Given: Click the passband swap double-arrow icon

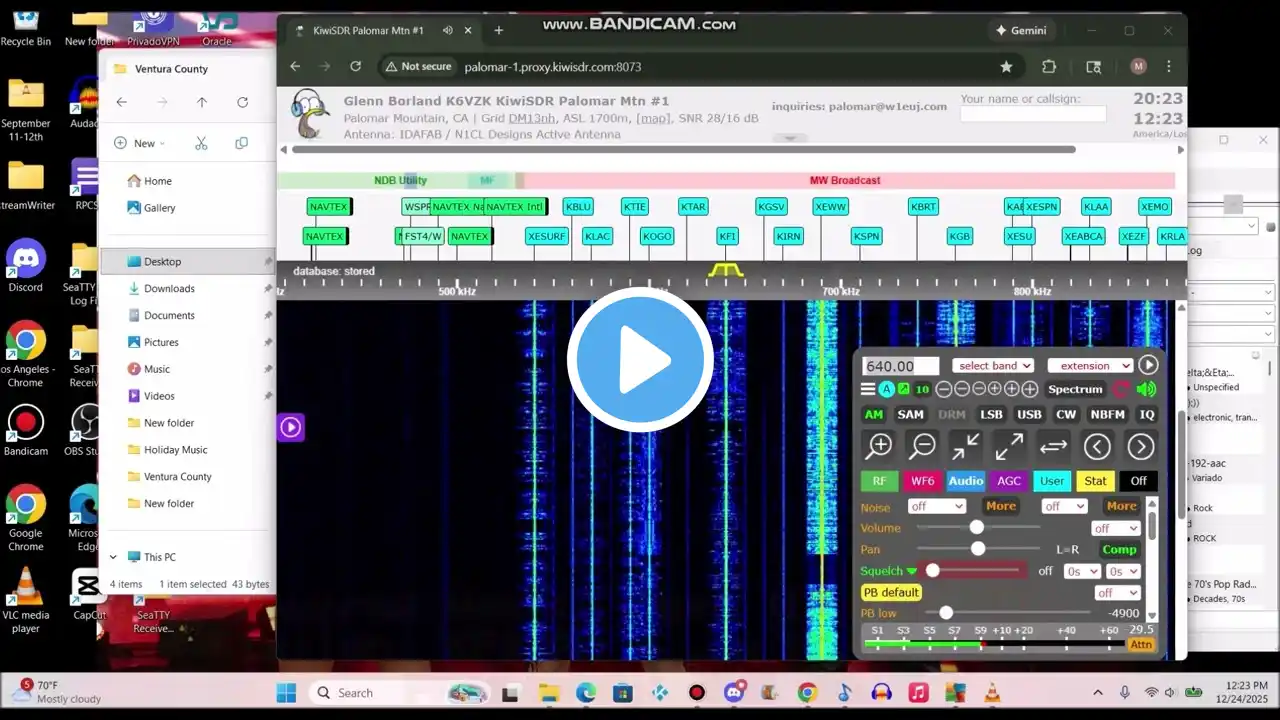Looking at the screenshot, I should tap(1053, 446).
